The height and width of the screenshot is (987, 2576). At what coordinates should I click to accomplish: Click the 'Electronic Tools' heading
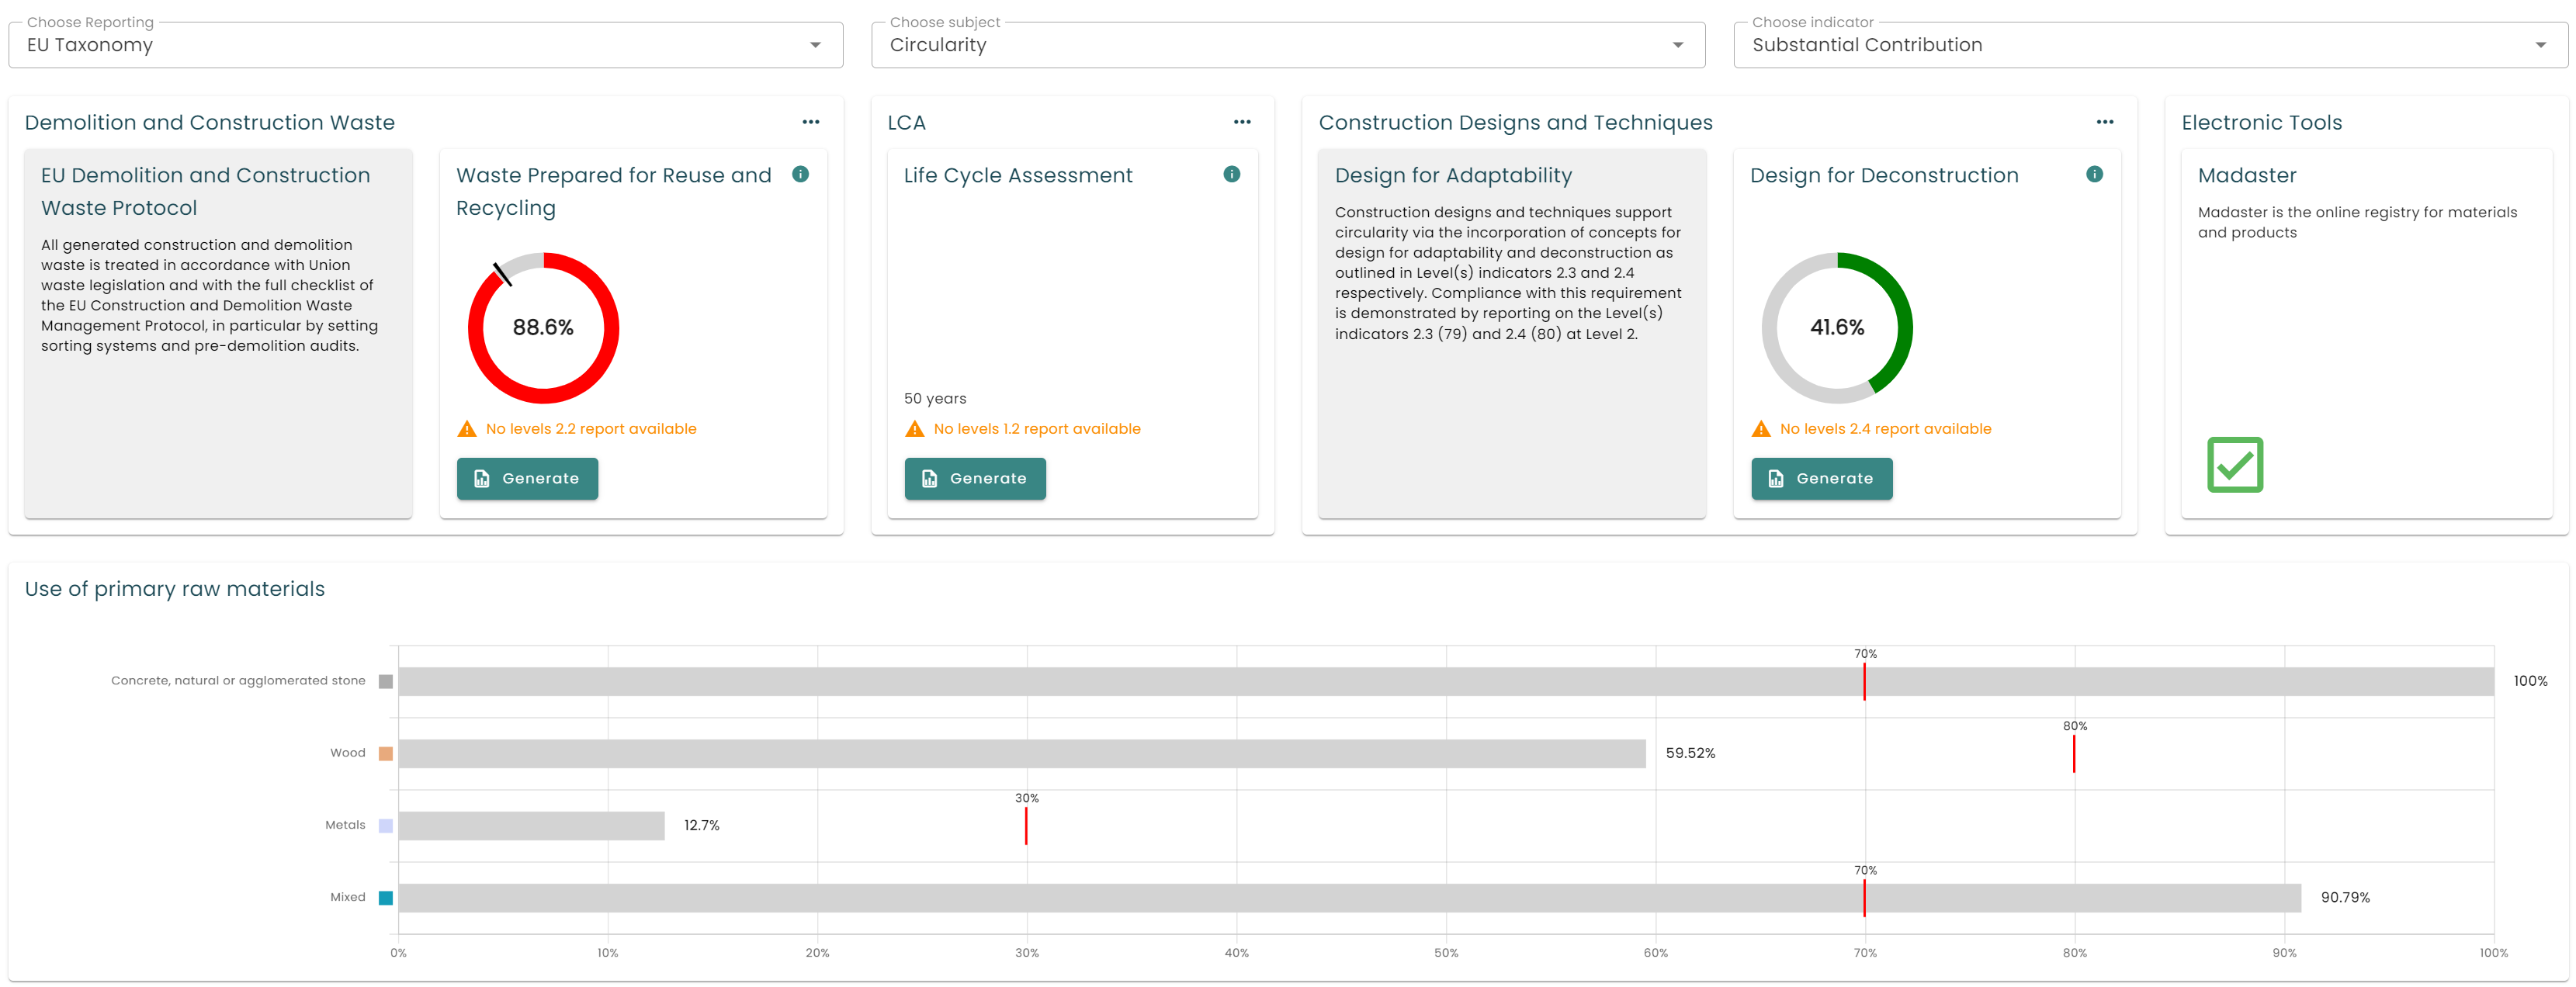(x=2261, y=123)
